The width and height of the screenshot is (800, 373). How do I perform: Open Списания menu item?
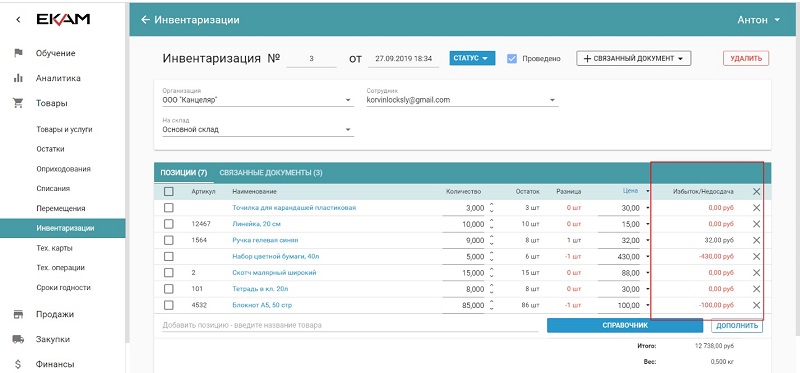[53, 188]
